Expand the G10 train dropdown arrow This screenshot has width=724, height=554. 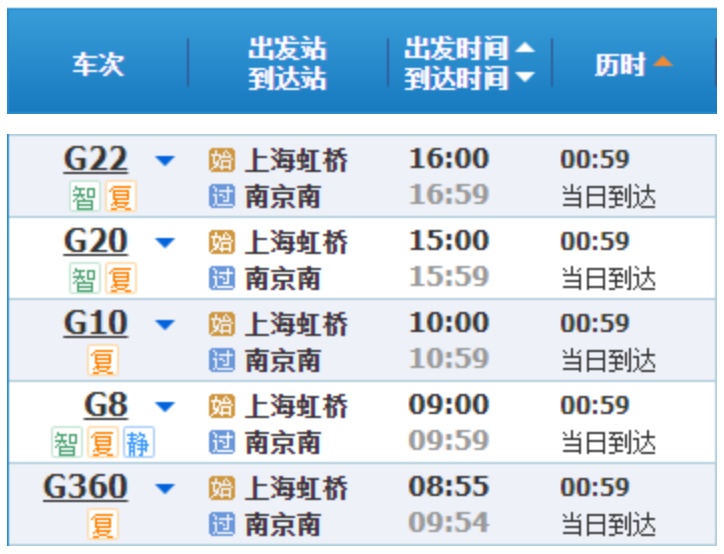pyautogui.click(x=165, y=324)
